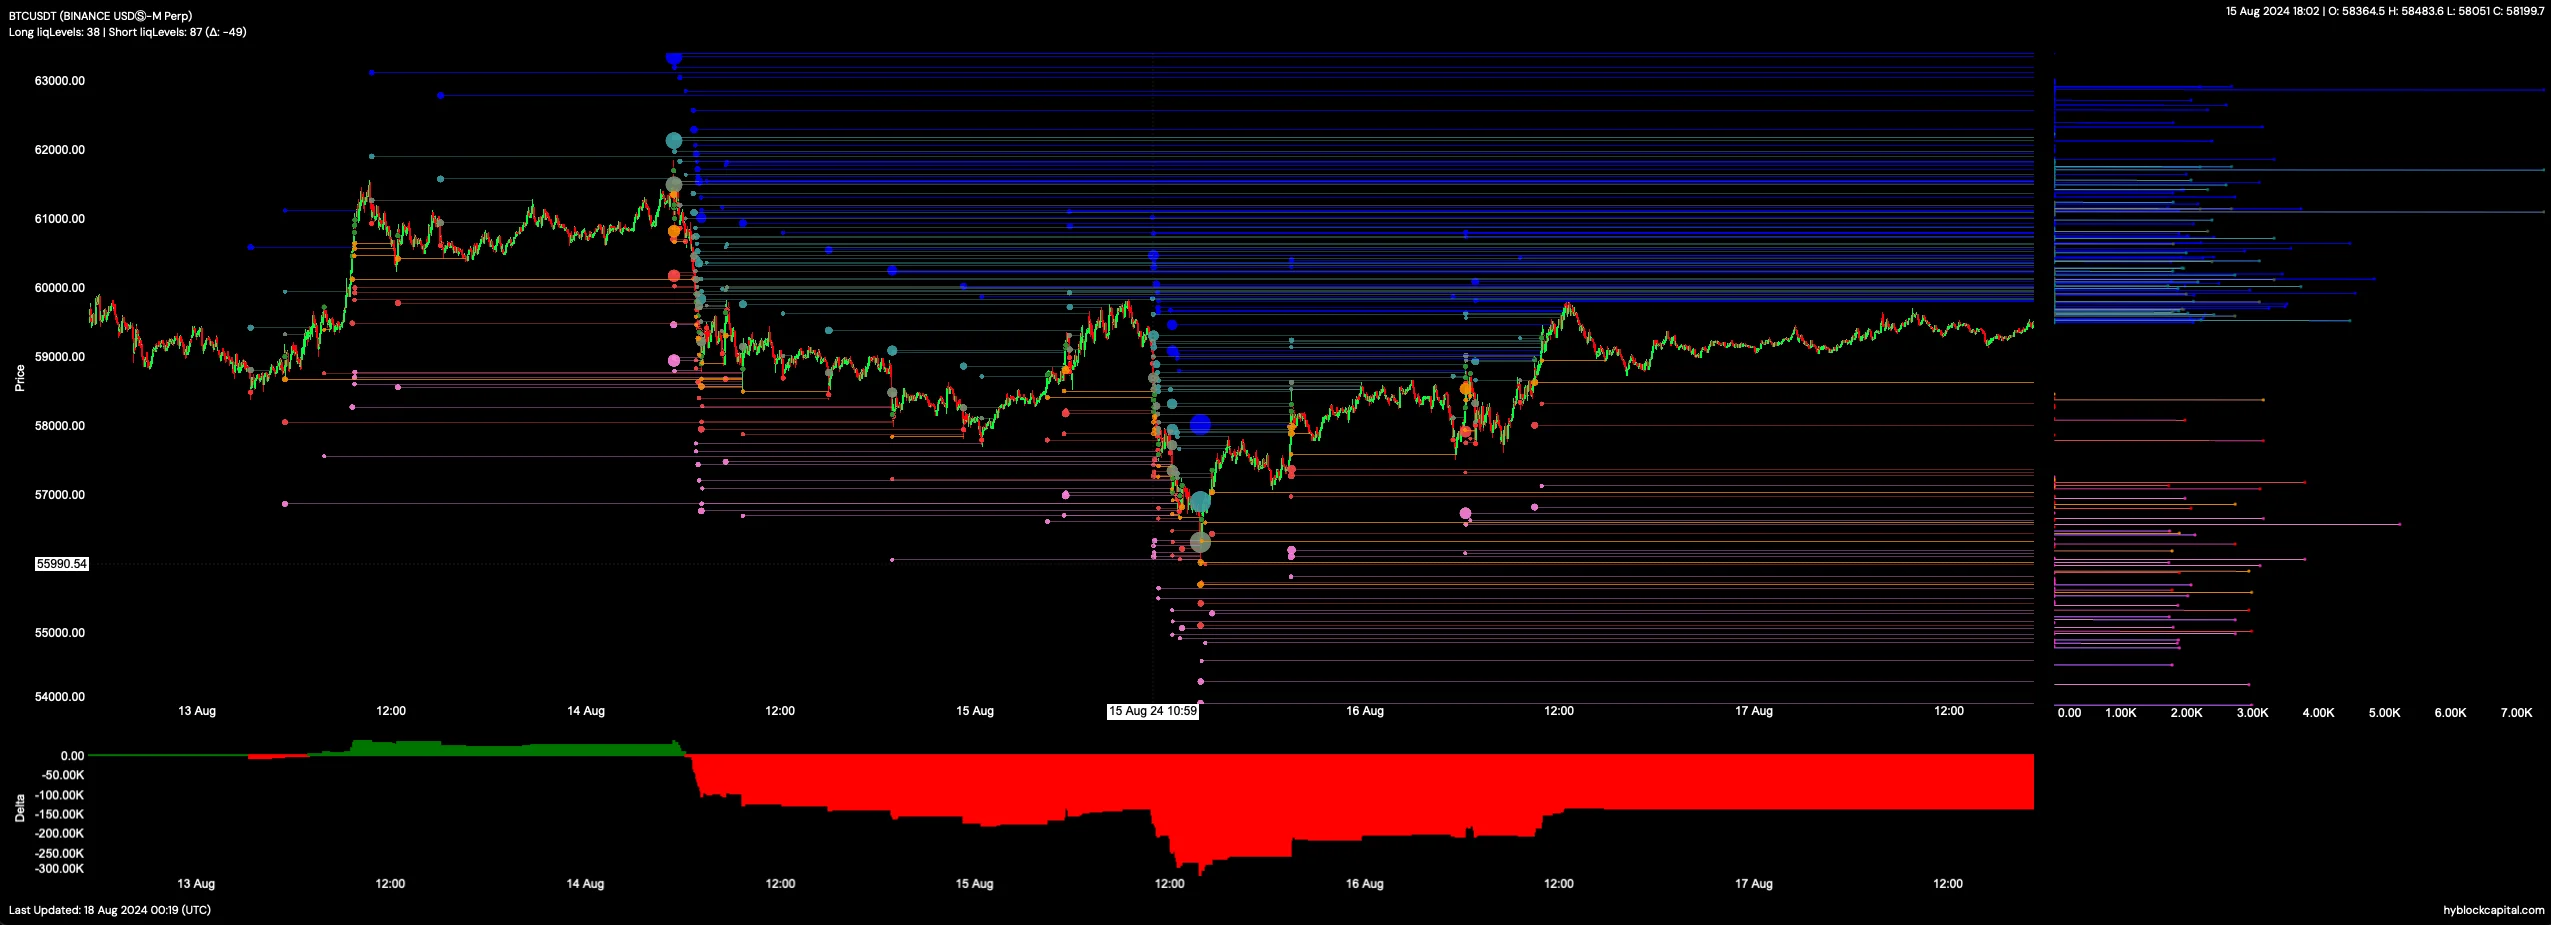Click the 63000.00 price axis label

60,81
